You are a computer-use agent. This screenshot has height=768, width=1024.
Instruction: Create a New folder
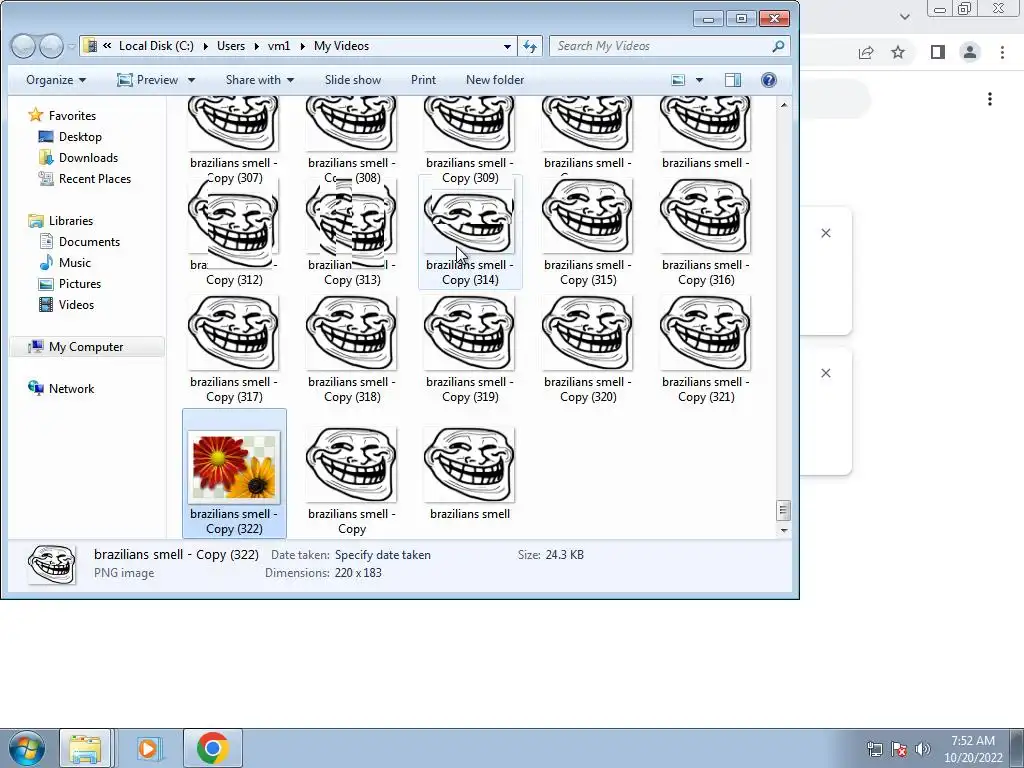tap(495, 80)
